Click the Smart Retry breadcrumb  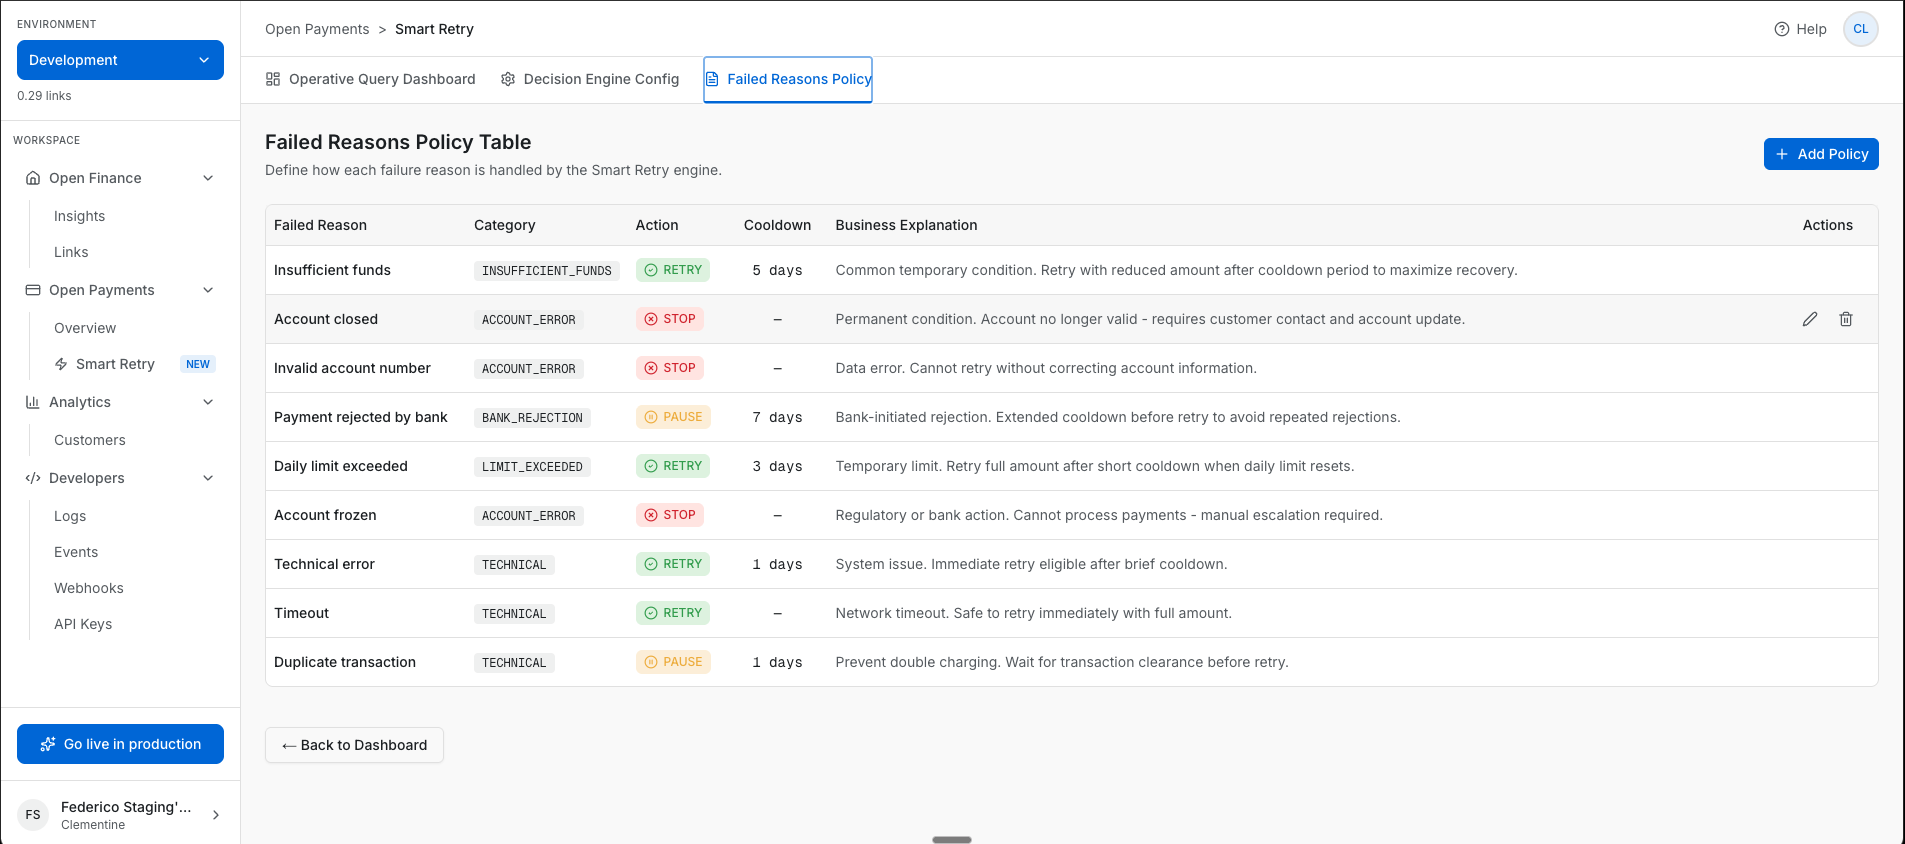(x=434, y=29)
